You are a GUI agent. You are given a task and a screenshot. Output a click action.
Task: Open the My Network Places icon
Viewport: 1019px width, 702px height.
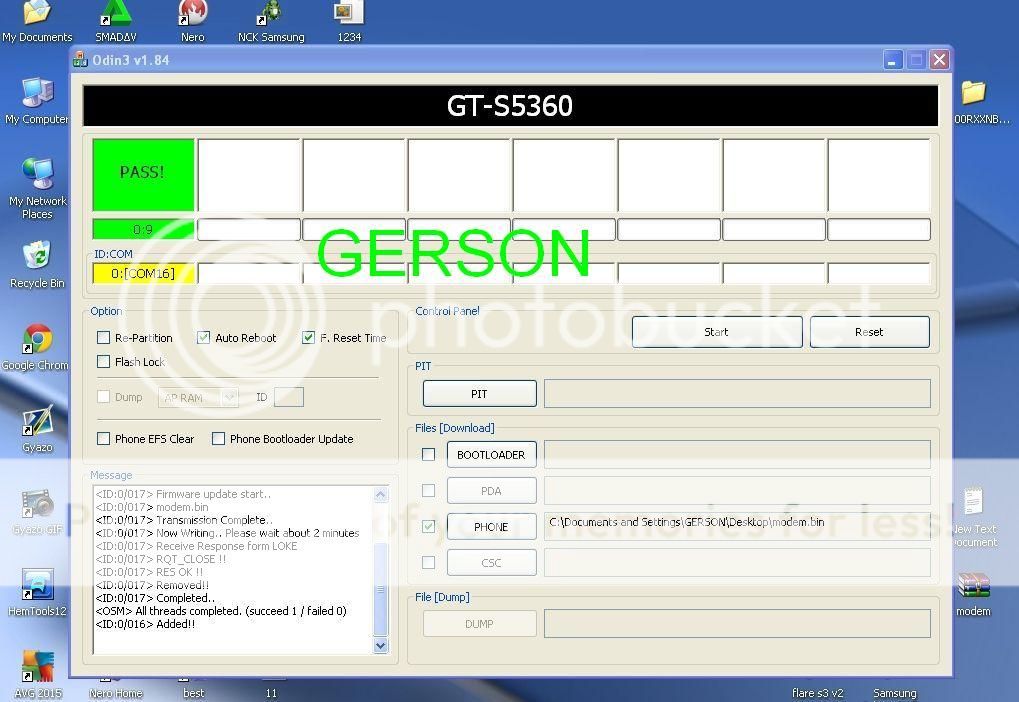[37, 177]
